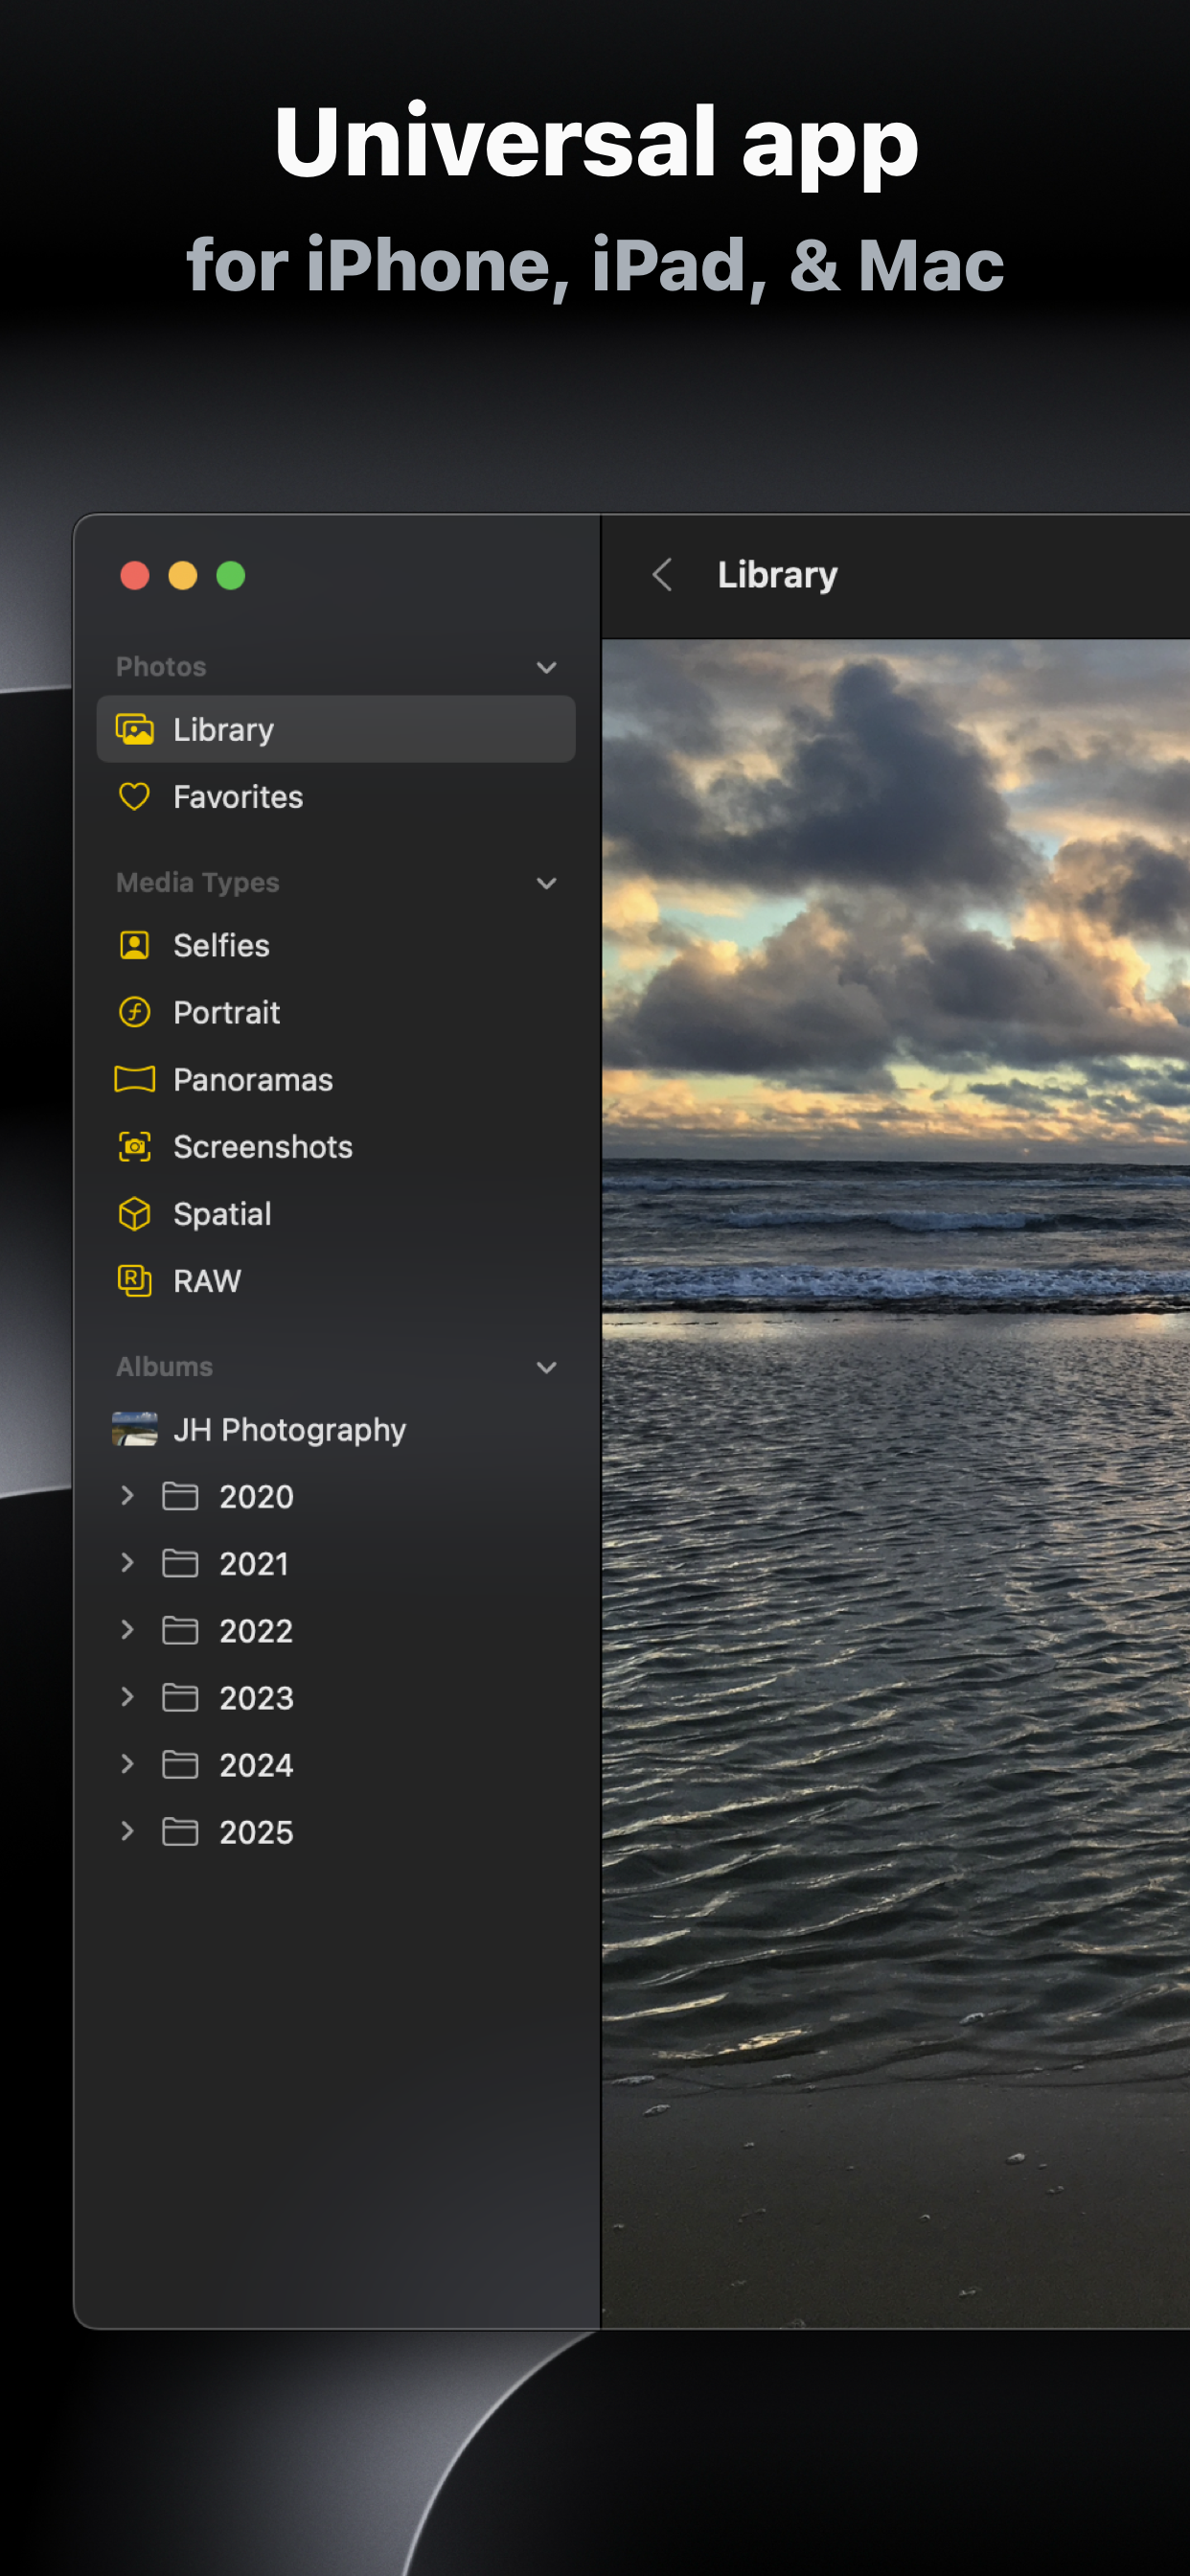
Task: Click the 2022 folder icon
Action: [x=180, y=1630]
